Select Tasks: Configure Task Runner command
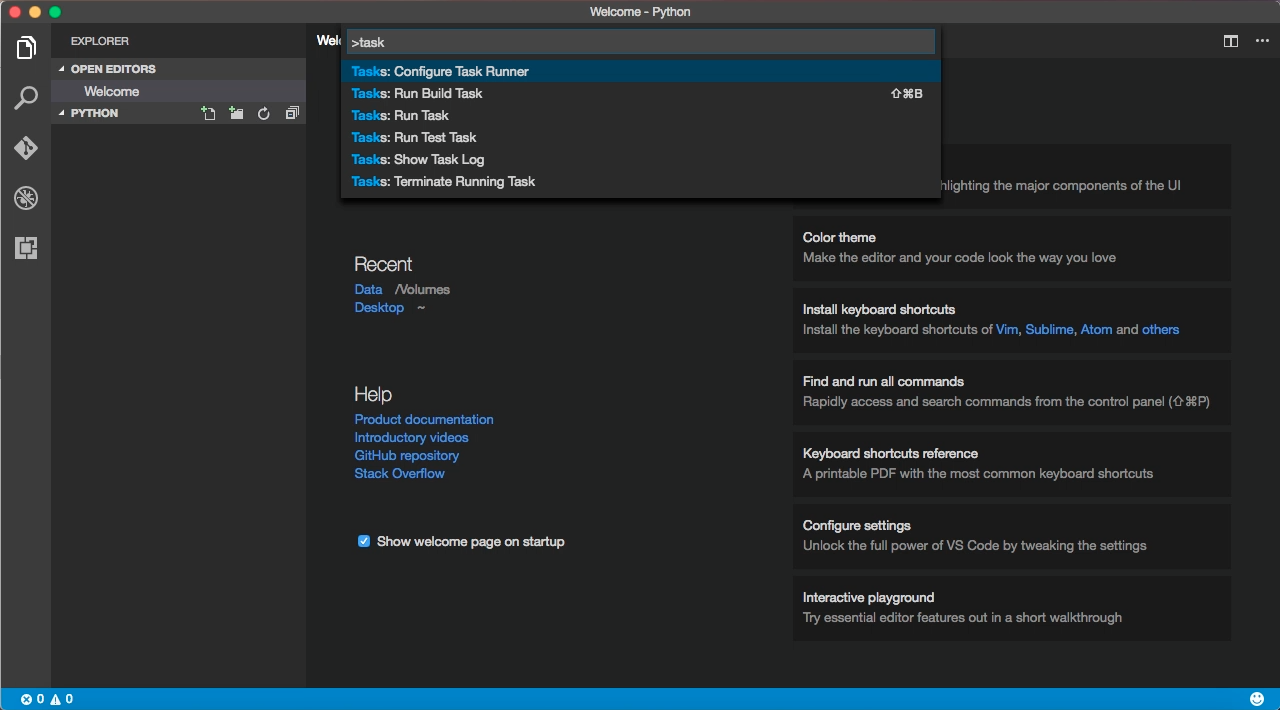This screenshot has width=1280, height=710. pos(641,71)
